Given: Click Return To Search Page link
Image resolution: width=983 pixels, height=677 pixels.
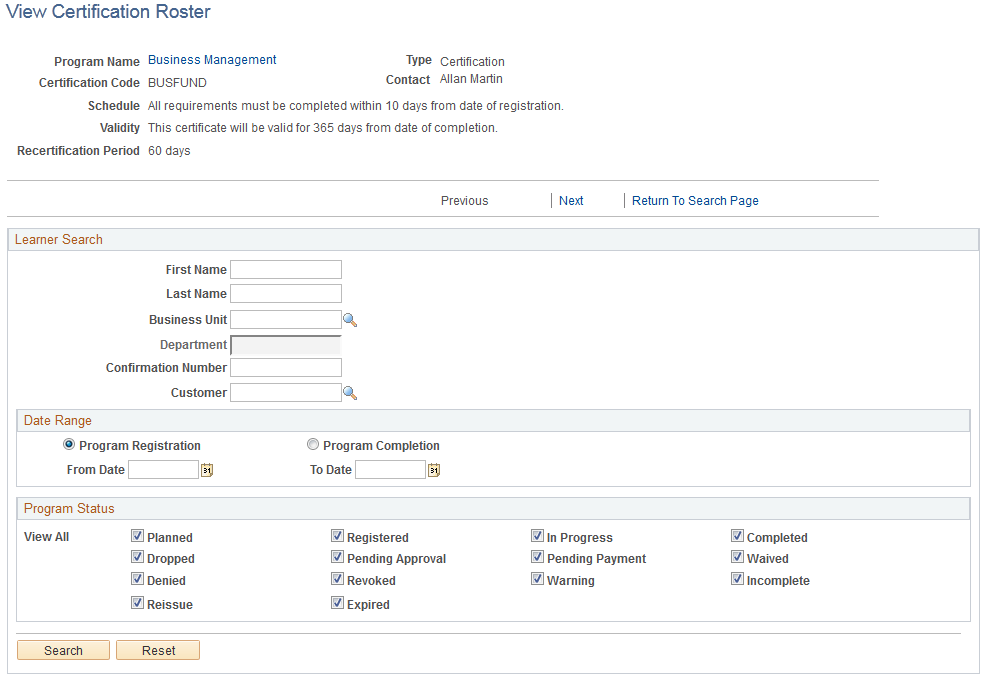Looking at the screenshot, I should pos(695,201).
